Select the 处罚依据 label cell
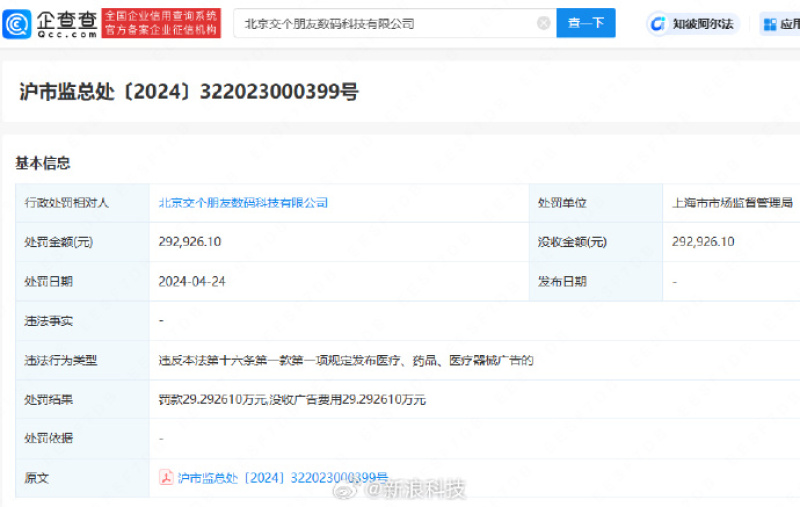This screenshot has height=507, width=800. pyautogui.click(x=82, y=438)
